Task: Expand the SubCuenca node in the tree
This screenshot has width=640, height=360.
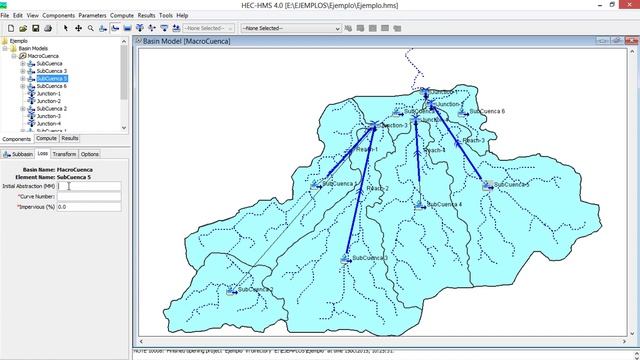Action: (x=23, y=64)
